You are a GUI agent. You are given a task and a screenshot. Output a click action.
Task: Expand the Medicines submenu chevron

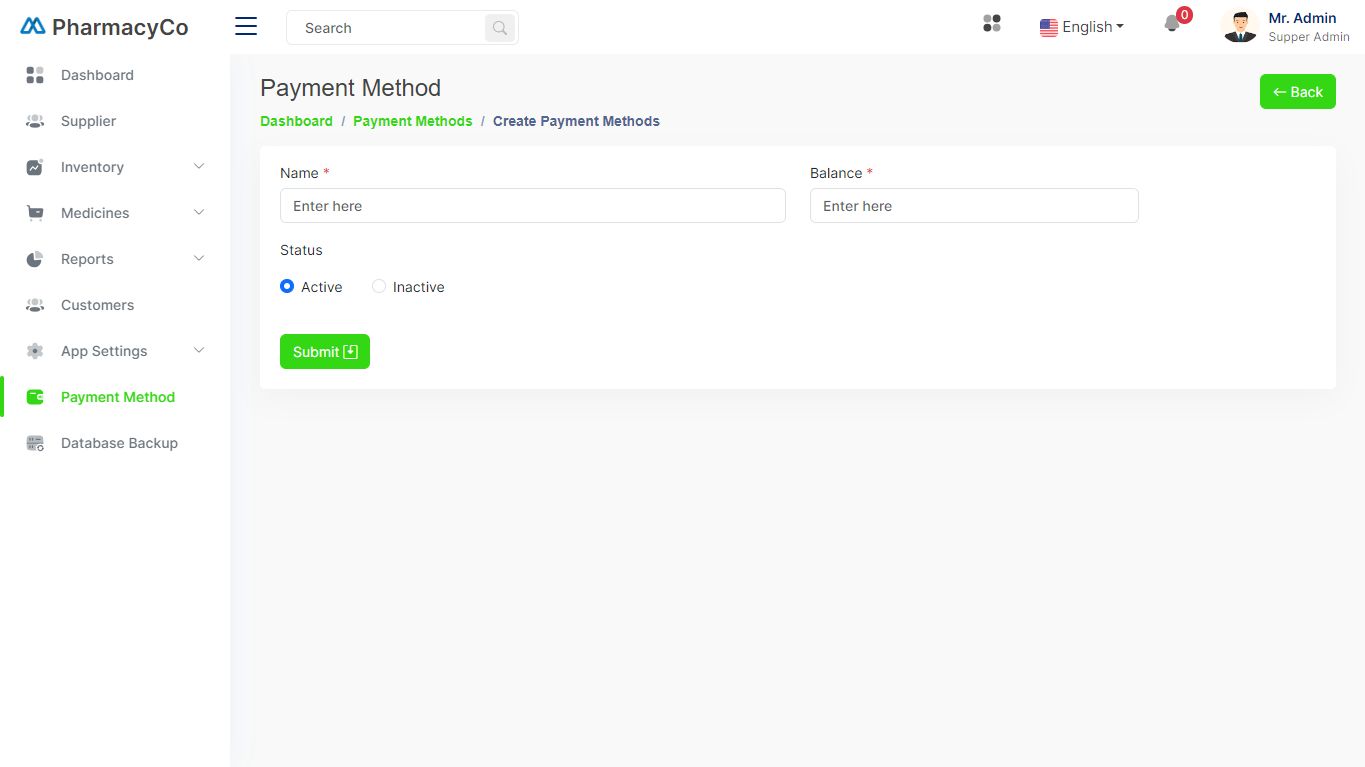coord(199,212)
